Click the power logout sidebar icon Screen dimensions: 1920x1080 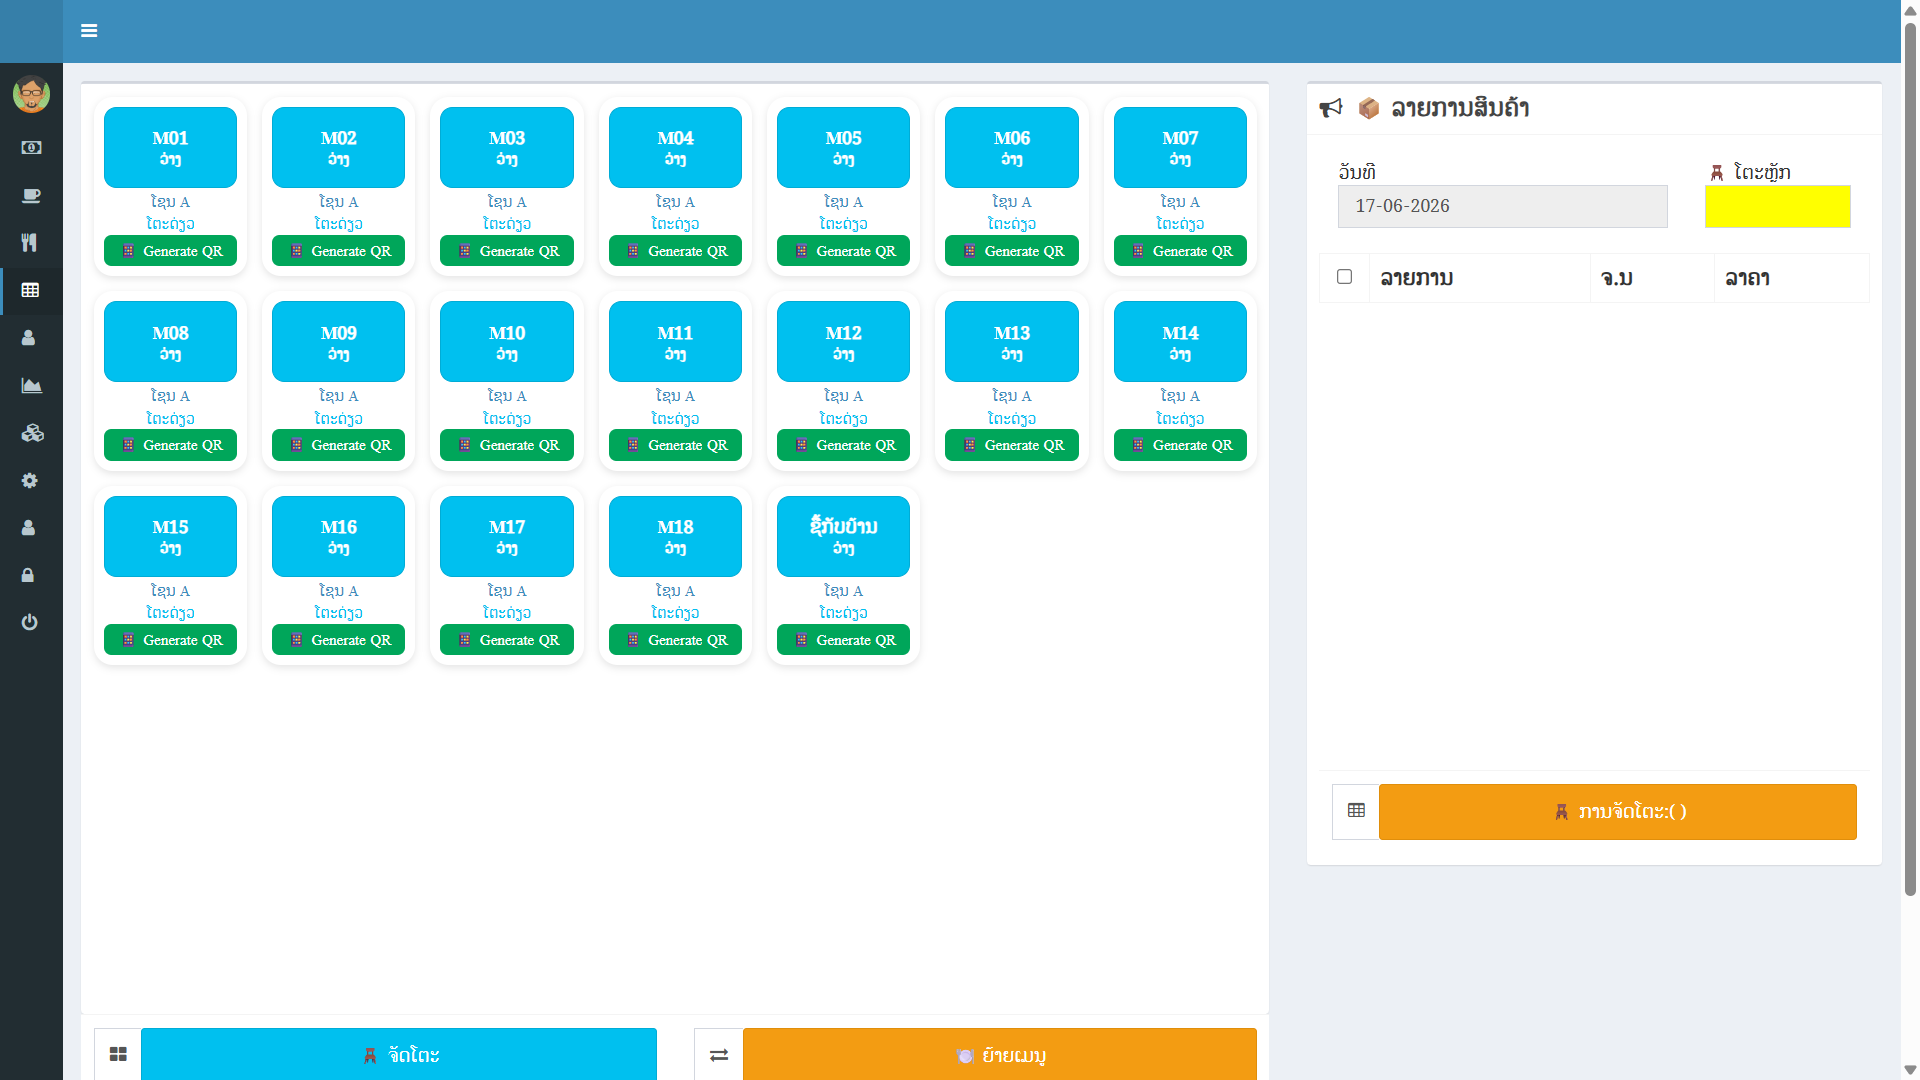(30, 622)
